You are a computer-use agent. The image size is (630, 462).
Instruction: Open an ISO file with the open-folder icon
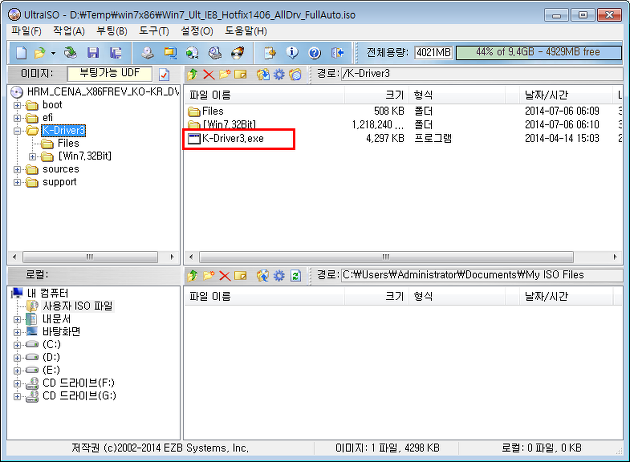pyautogui.click(x=40, y=53)
